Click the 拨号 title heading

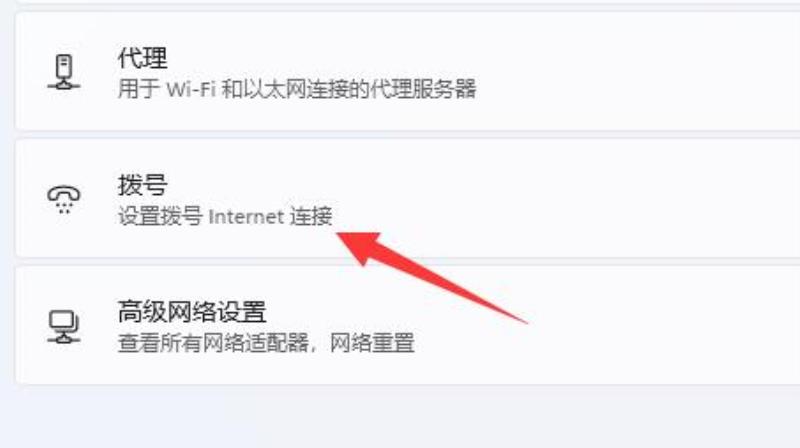click(142, 184)
